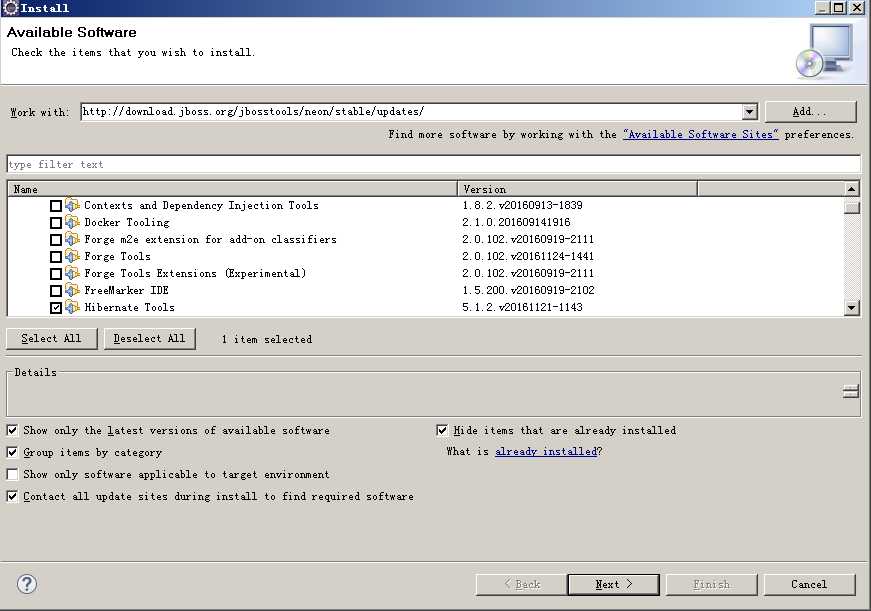Check Forge m2e extension for add-on classifiers
This screenshot has width=871, height=611.
[x=56, y=240]
